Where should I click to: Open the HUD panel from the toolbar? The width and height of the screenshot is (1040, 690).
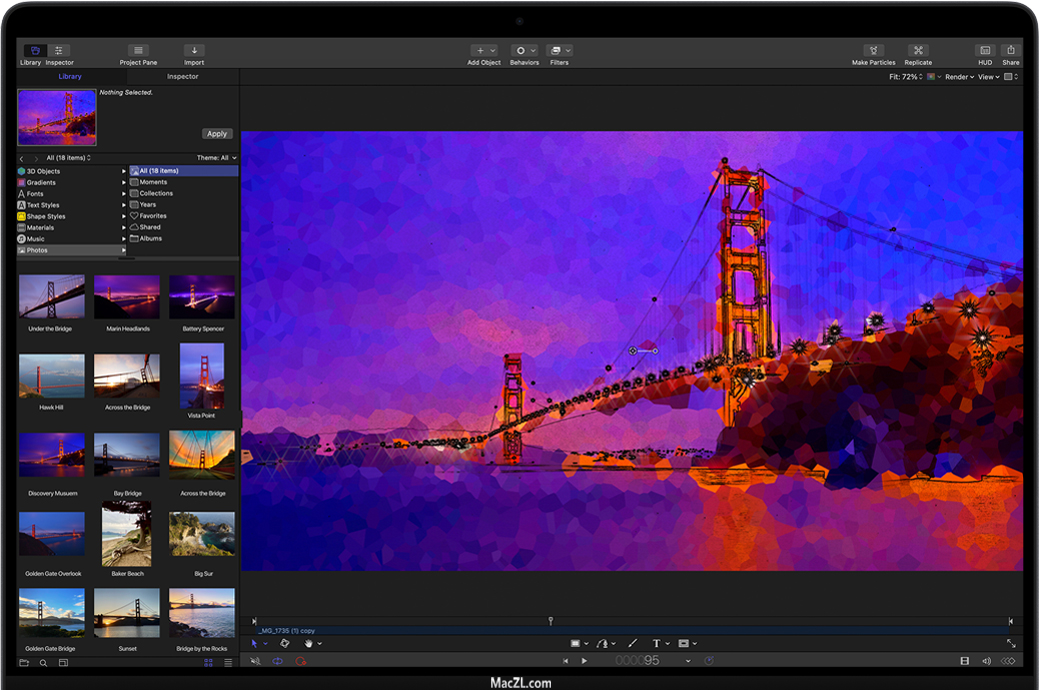pos(985,51)
